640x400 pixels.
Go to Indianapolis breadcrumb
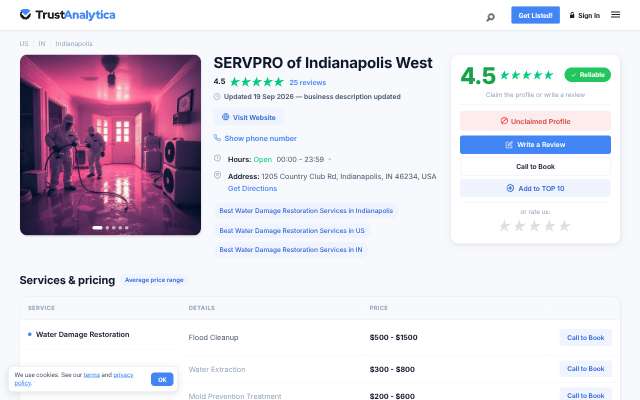[x=74, y=43]
